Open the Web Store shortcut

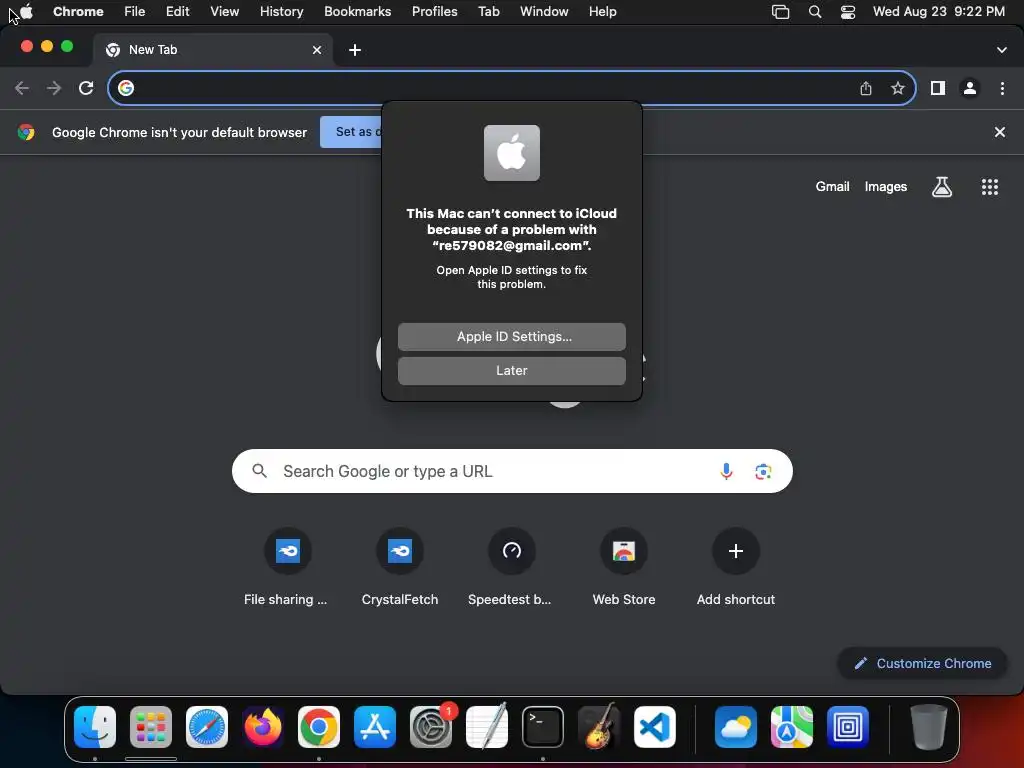[624, 567]
